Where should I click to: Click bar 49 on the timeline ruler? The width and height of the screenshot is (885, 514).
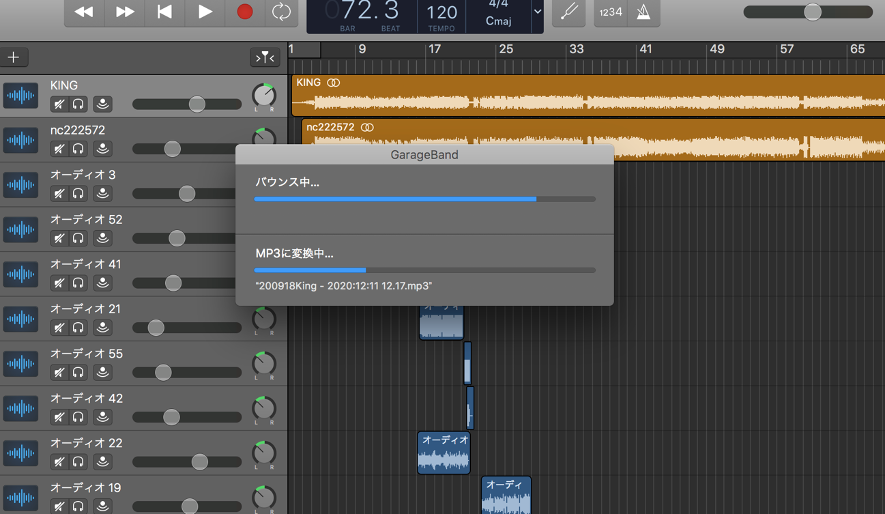(x=717, y=49)
